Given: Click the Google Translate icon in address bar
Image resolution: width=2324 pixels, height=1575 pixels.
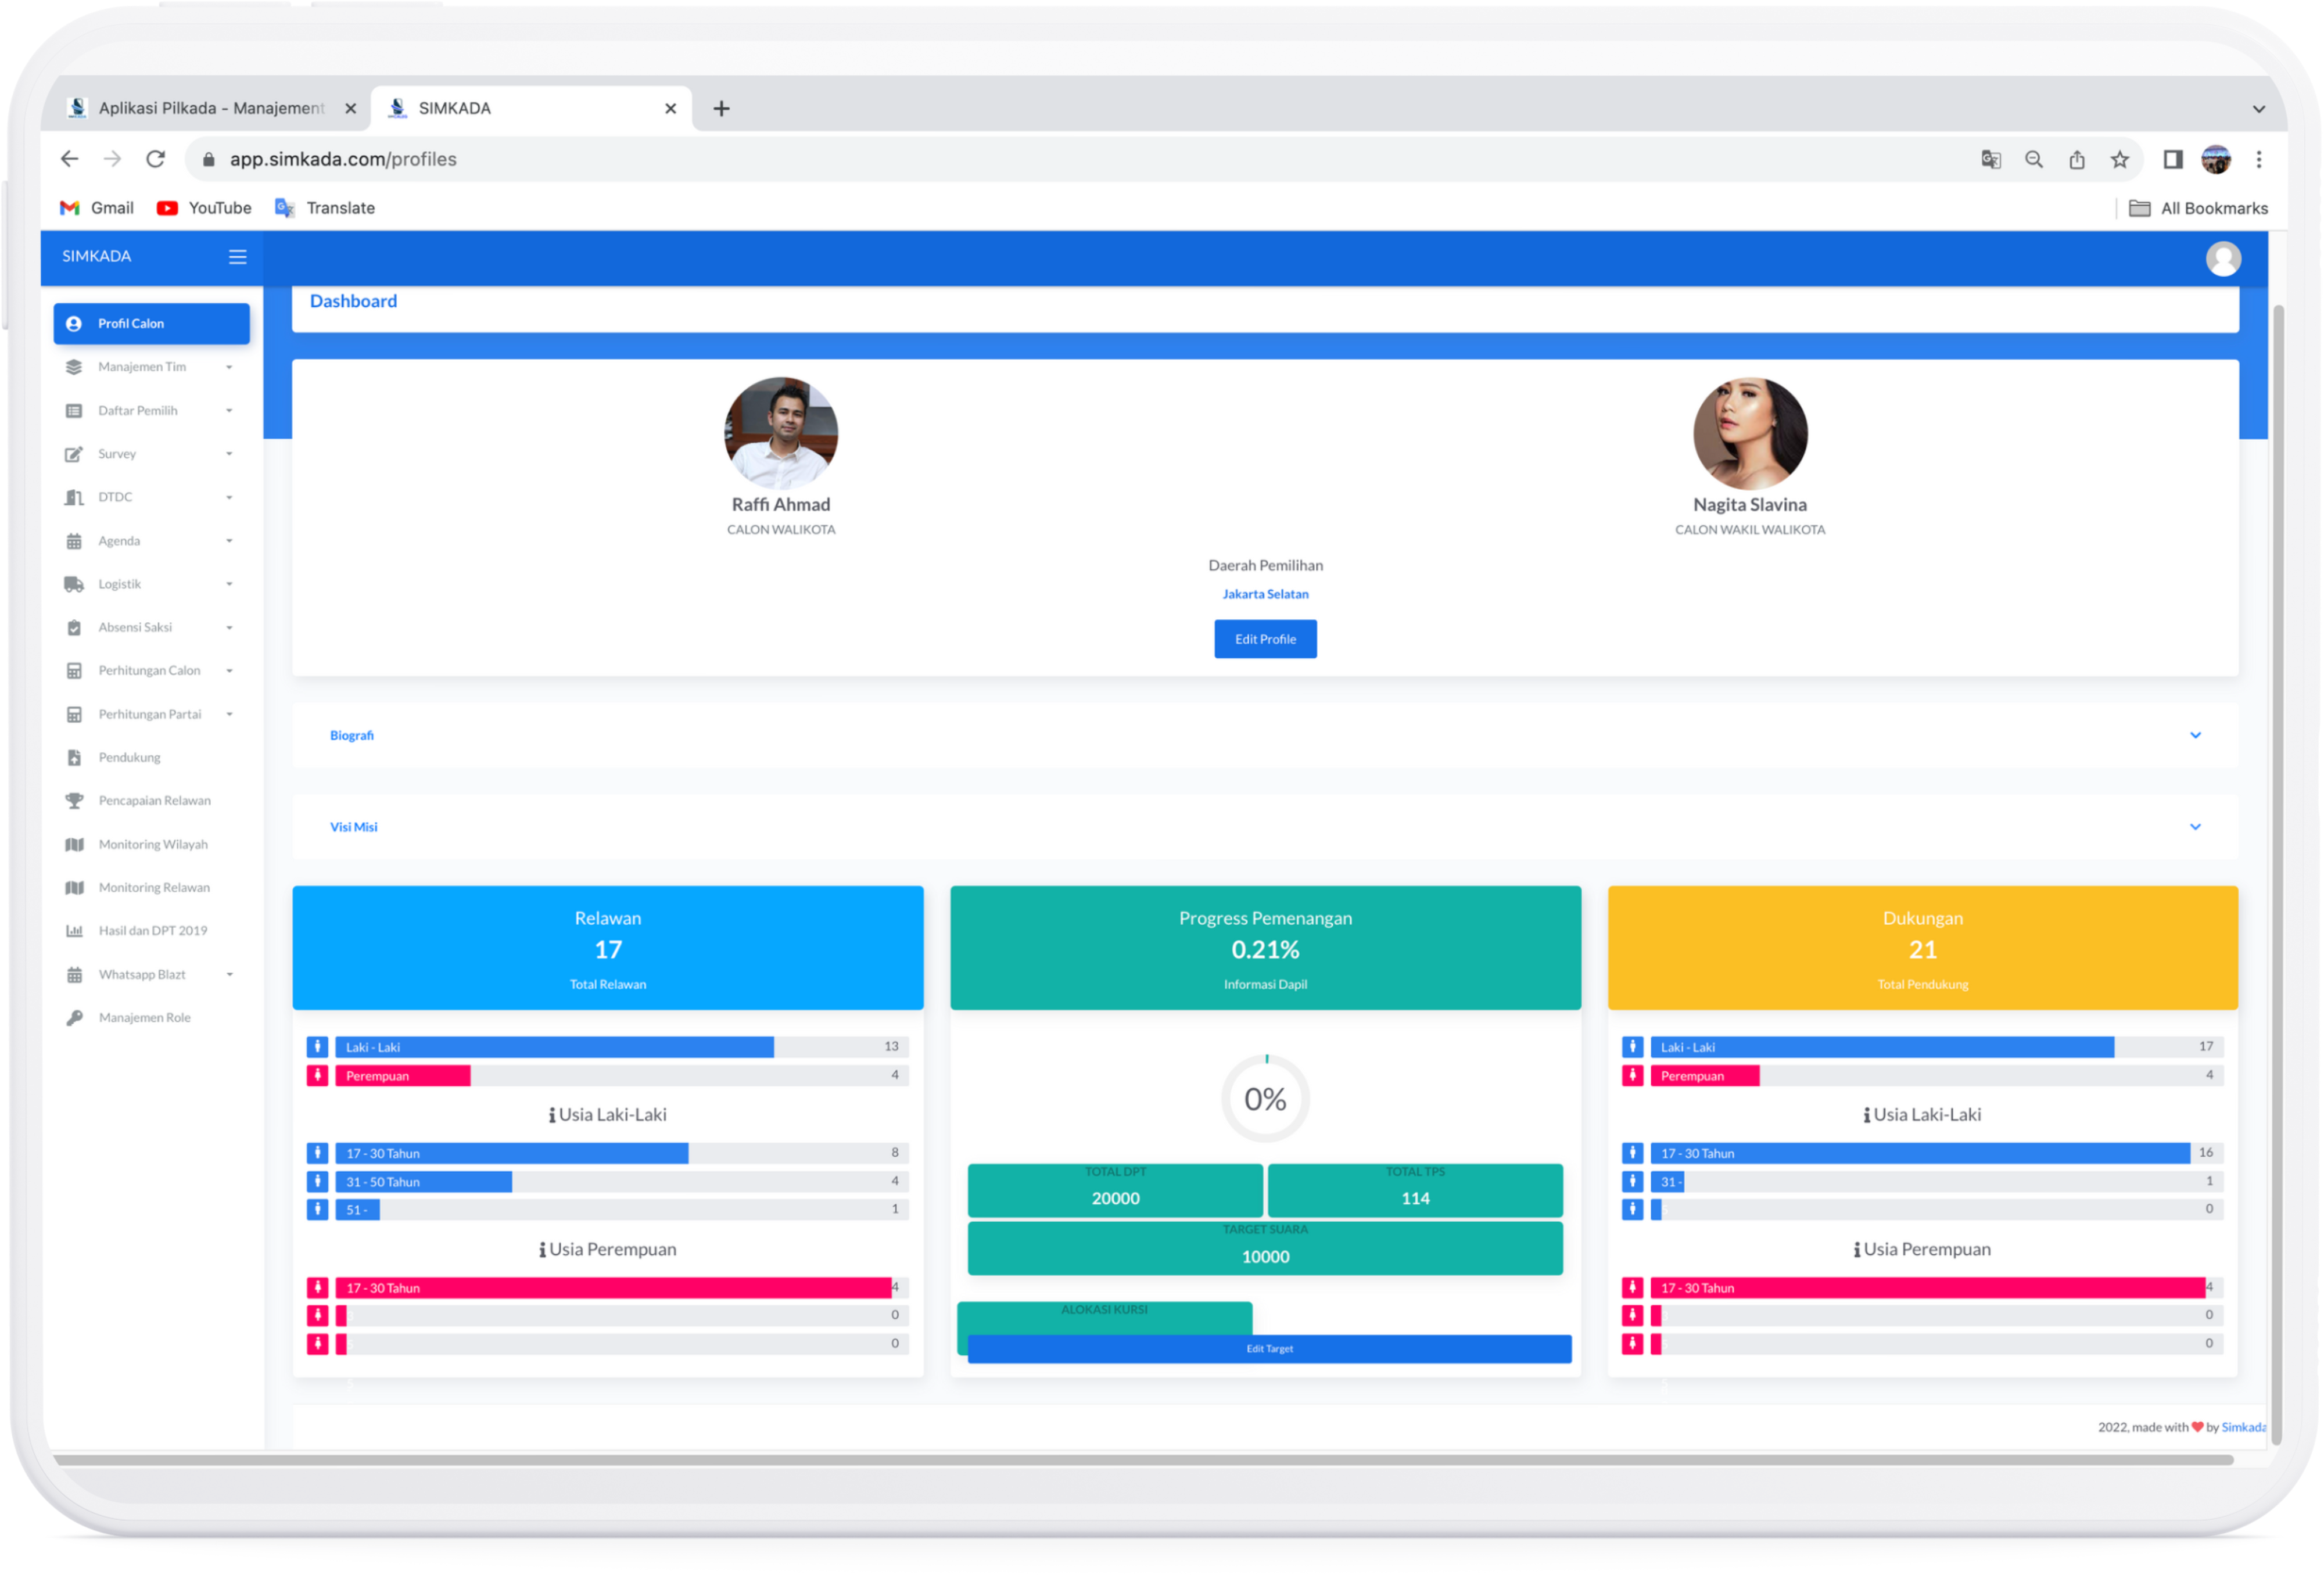Looking at the screenshot, I should point(1990,160).
